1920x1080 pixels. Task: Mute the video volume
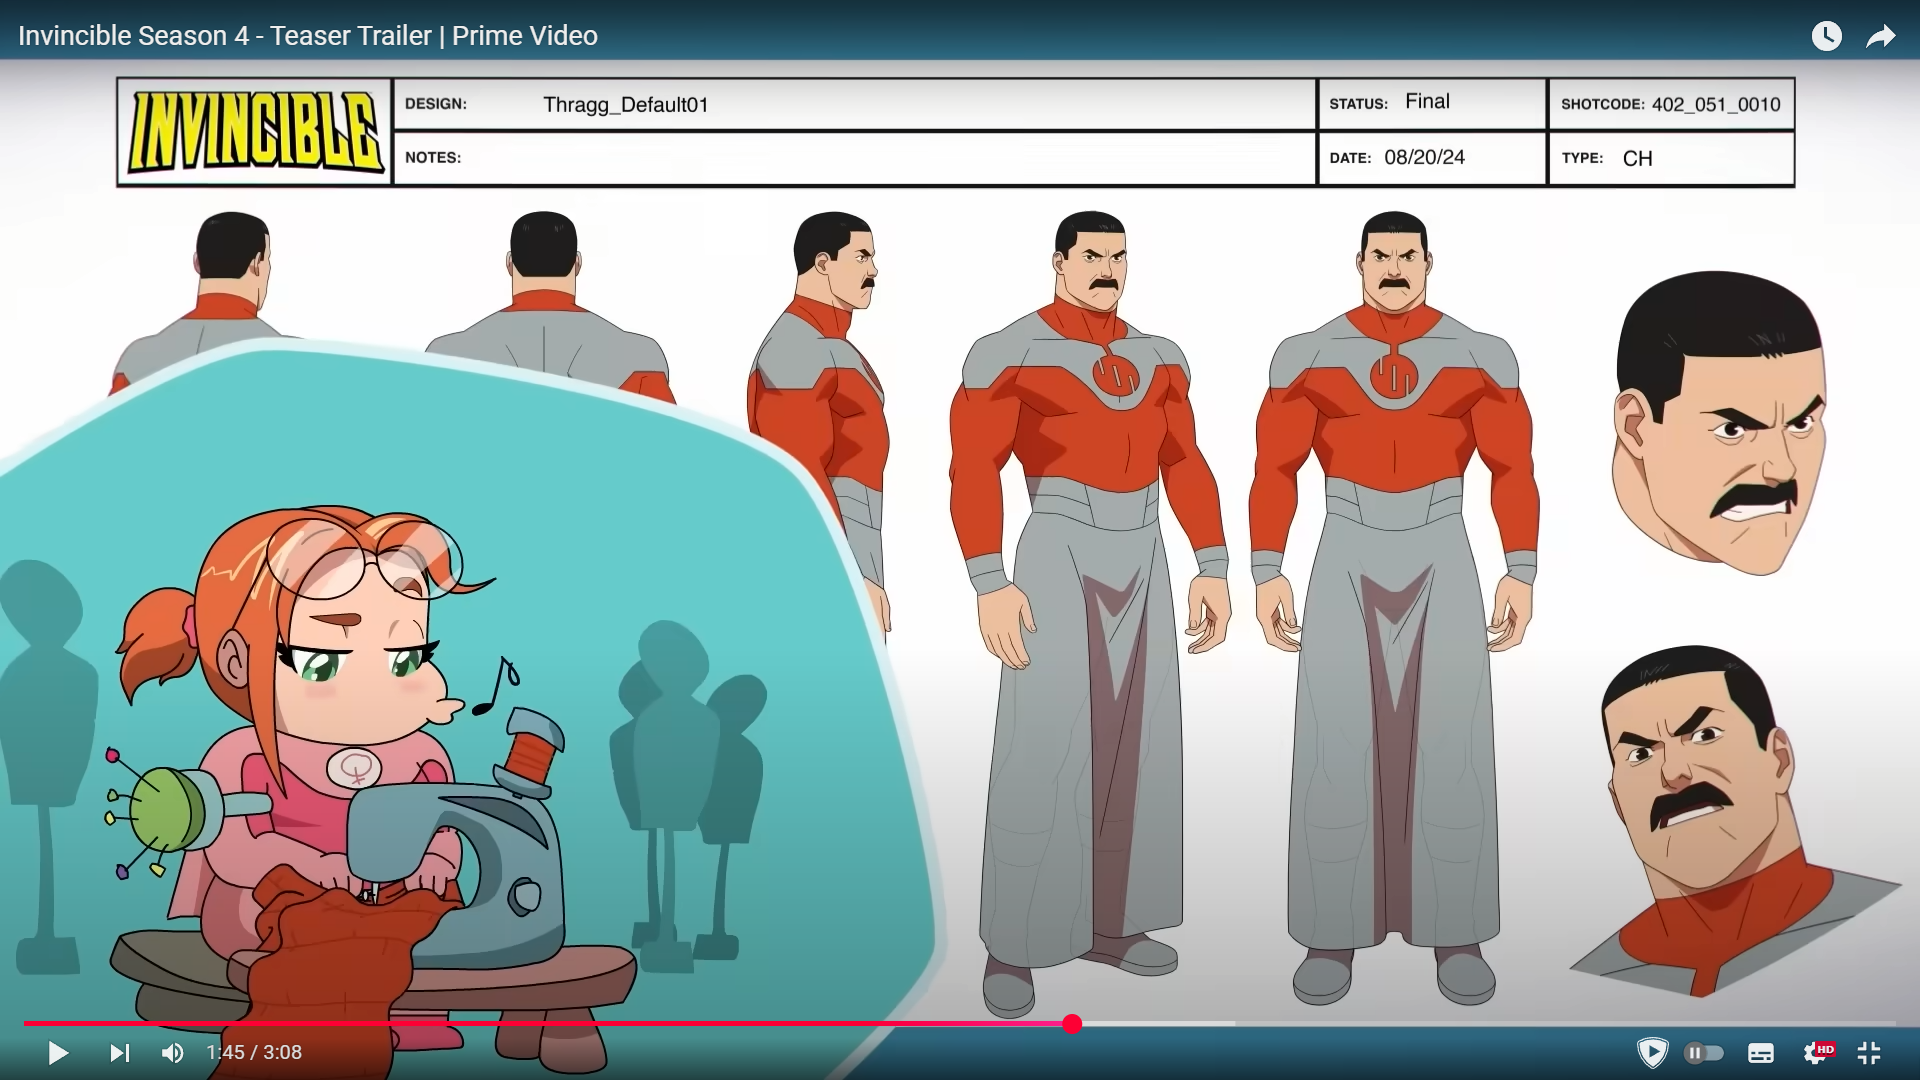[x=173, y=1053]
